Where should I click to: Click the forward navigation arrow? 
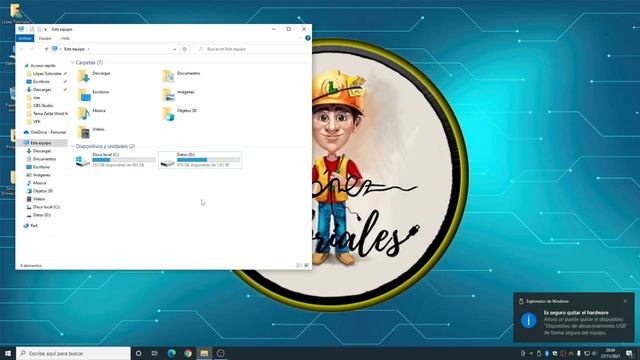[32, 49]
